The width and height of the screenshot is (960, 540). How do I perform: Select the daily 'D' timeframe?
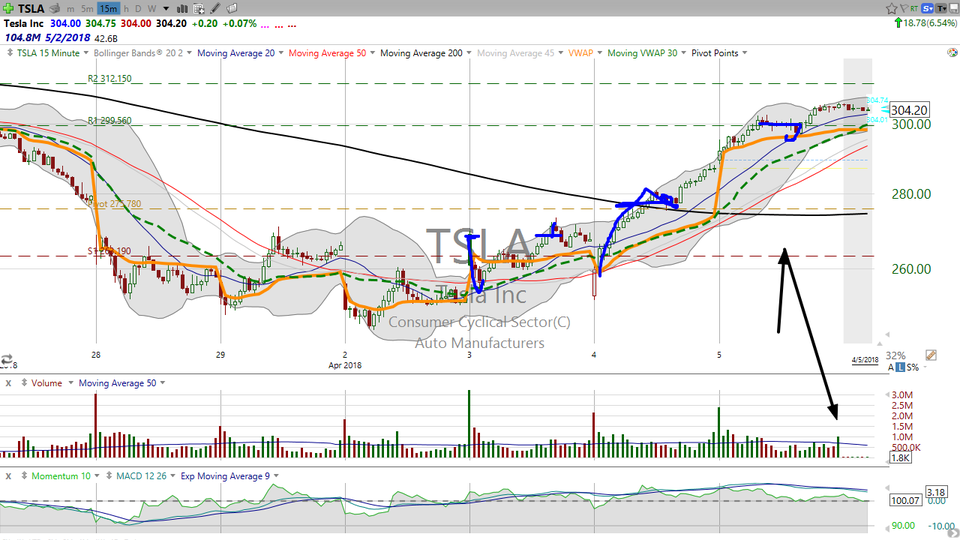(x=138, y=9)
